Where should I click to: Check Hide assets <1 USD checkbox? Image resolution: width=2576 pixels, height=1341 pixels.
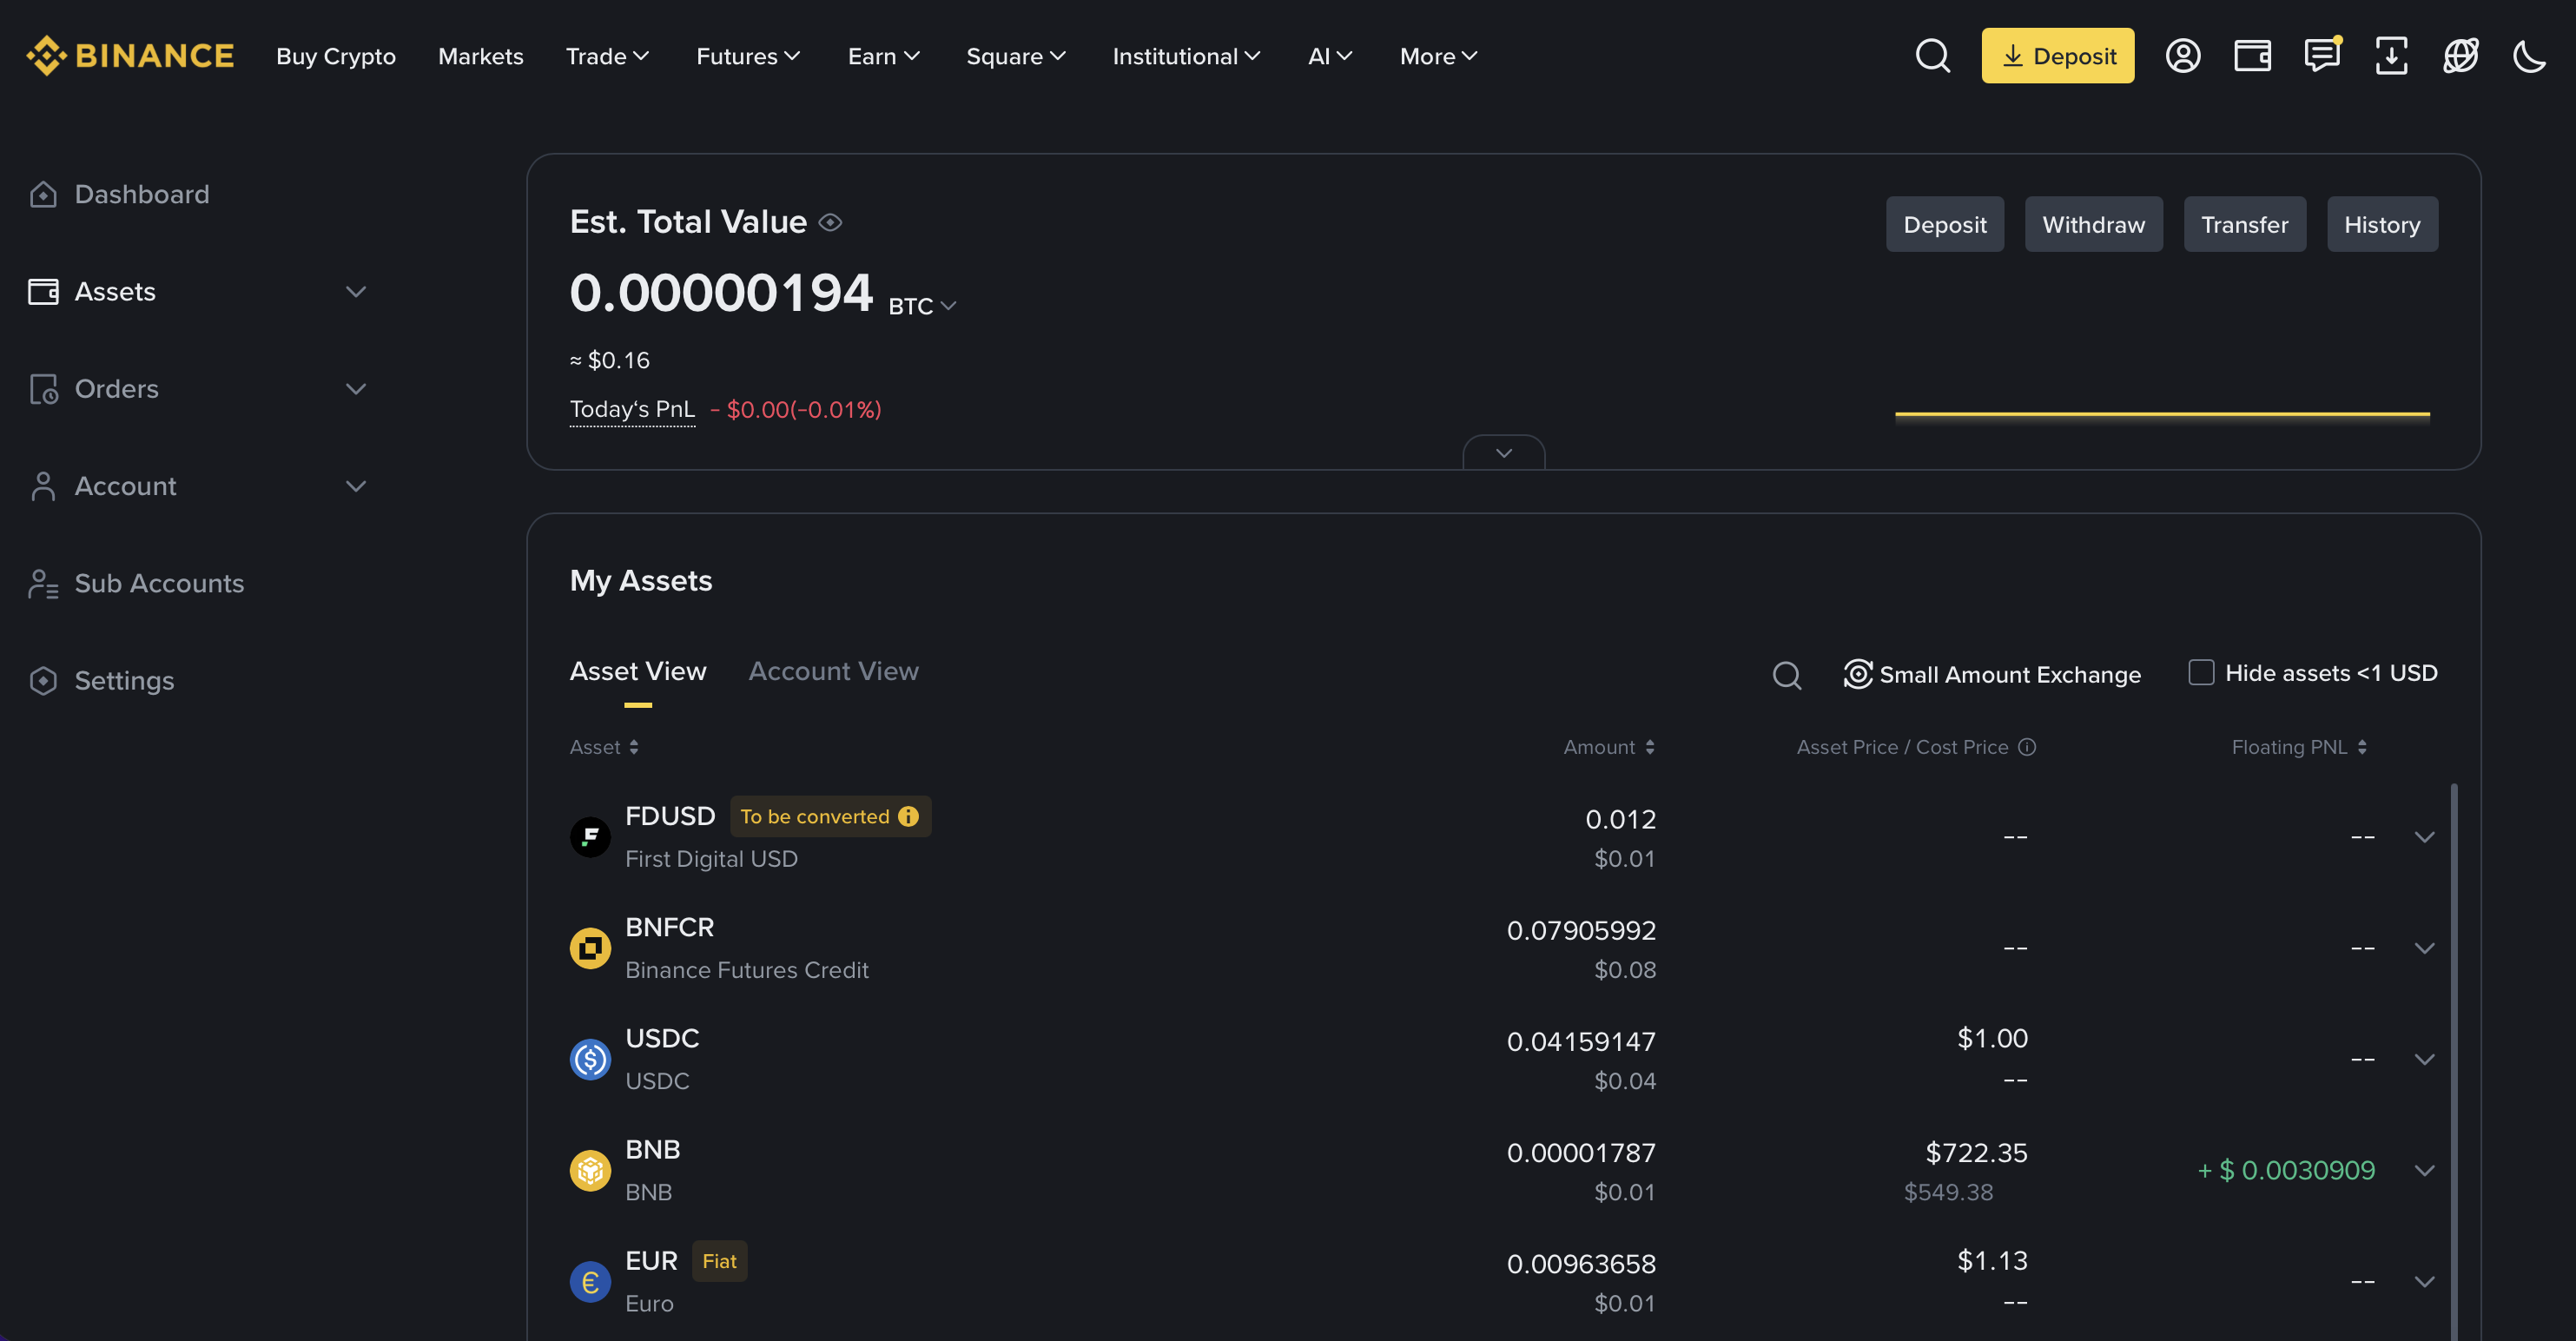pyautogui.click(x=2201, y=672)
